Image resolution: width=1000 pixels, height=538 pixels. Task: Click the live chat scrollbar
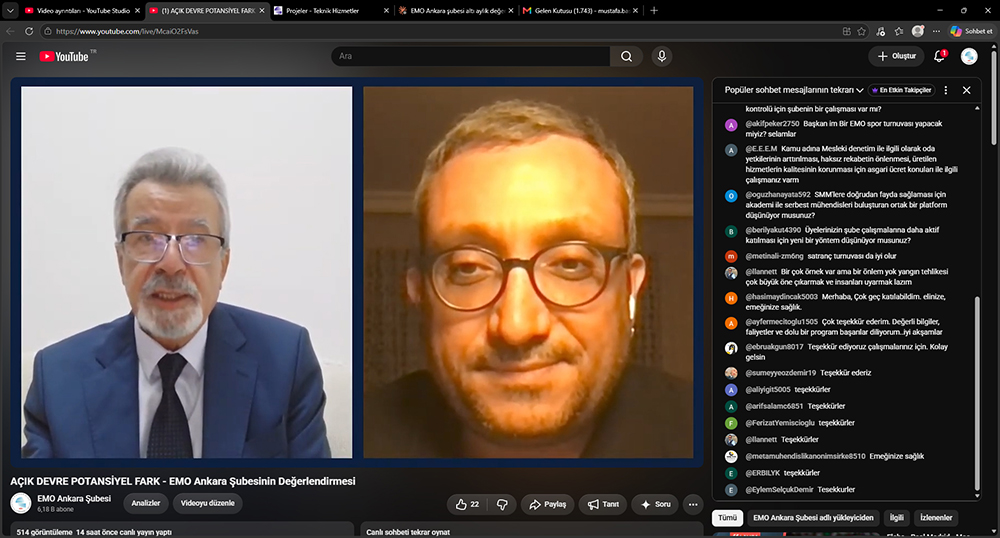click(977, 394)
